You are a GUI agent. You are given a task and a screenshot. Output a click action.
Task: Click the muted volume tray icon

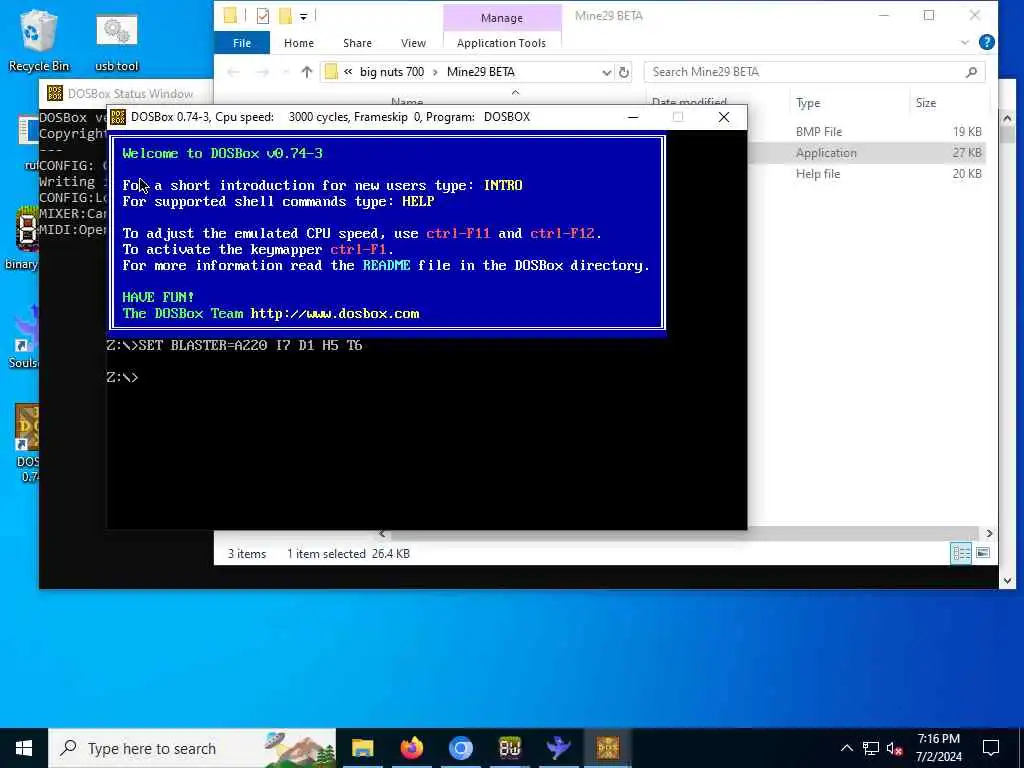894,748
